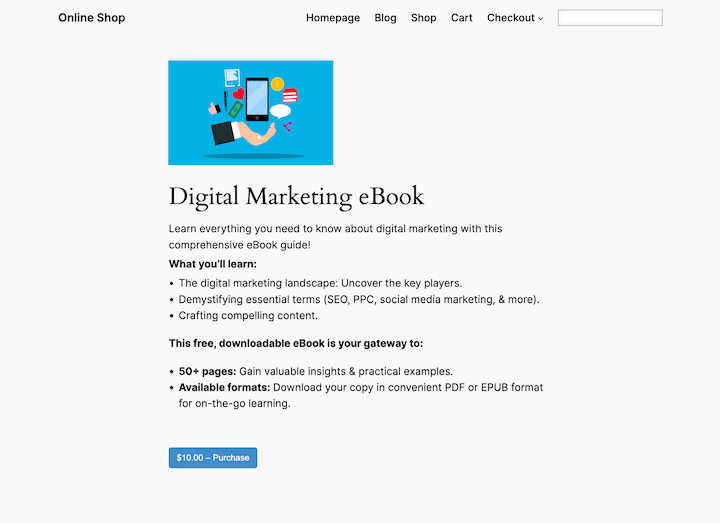Expand the Checkout submenu chevron
720x523 pixels.
point(541,18)
